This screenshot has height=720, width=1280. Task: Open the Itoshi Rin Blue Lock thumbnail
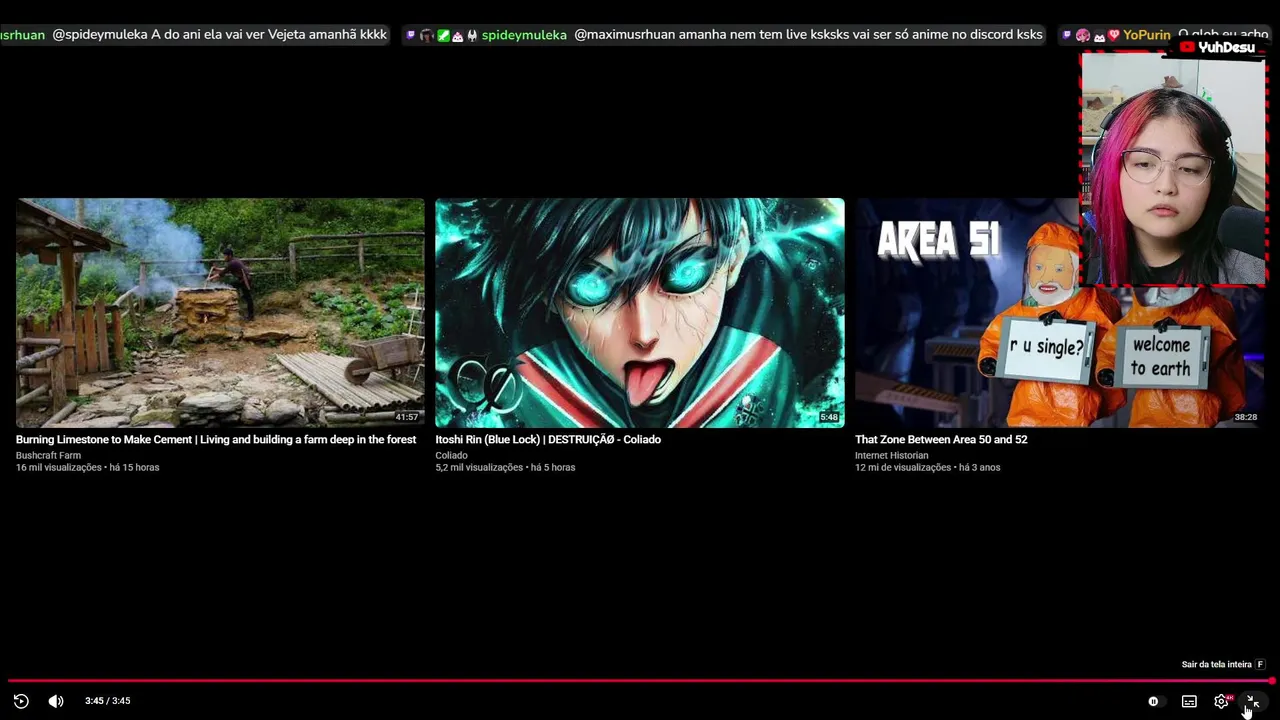(640, 313)
